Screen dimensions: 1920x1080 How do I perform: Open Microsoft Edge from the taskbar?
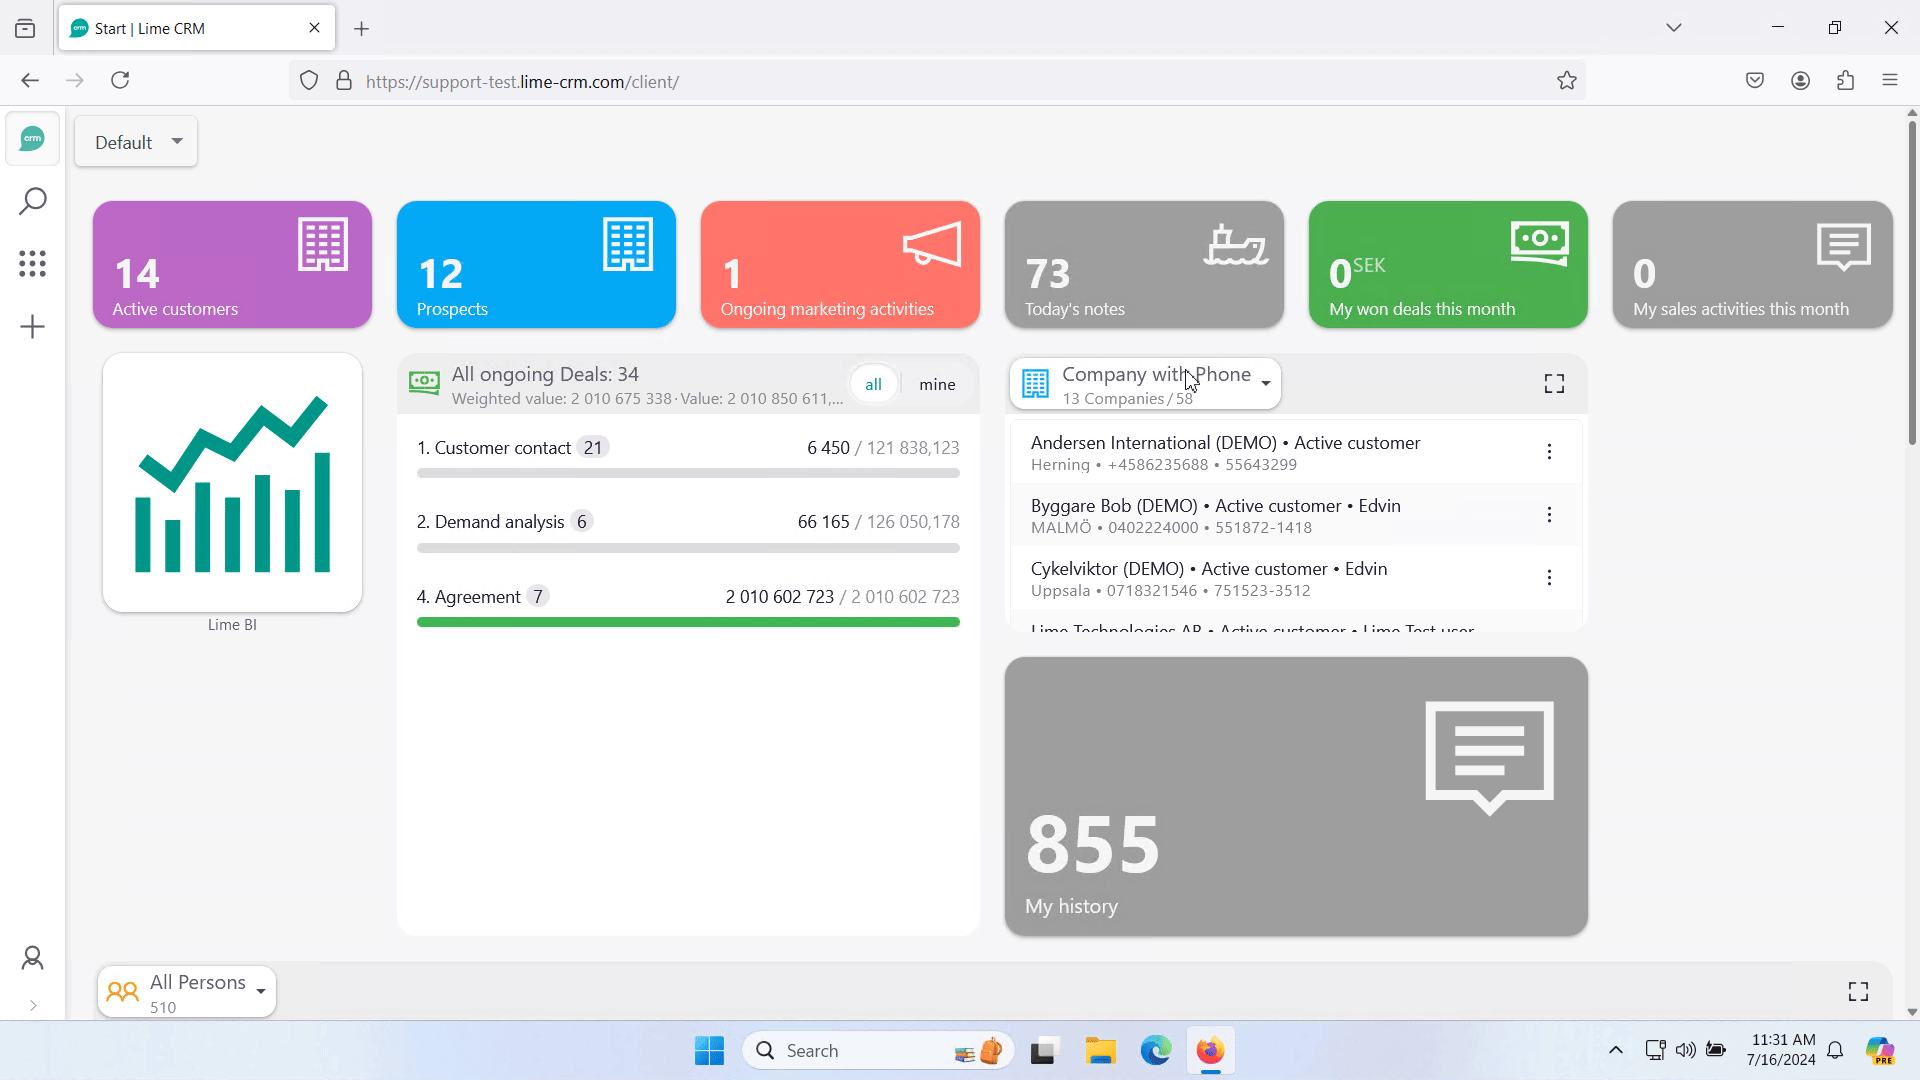point(1155,1051)
